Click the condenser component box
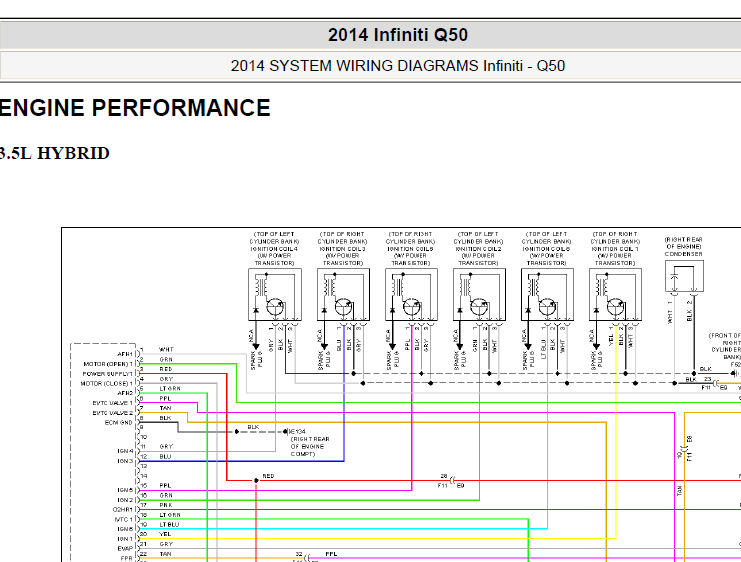The height and width of the screenshot is (562, 741). [684, 276]
